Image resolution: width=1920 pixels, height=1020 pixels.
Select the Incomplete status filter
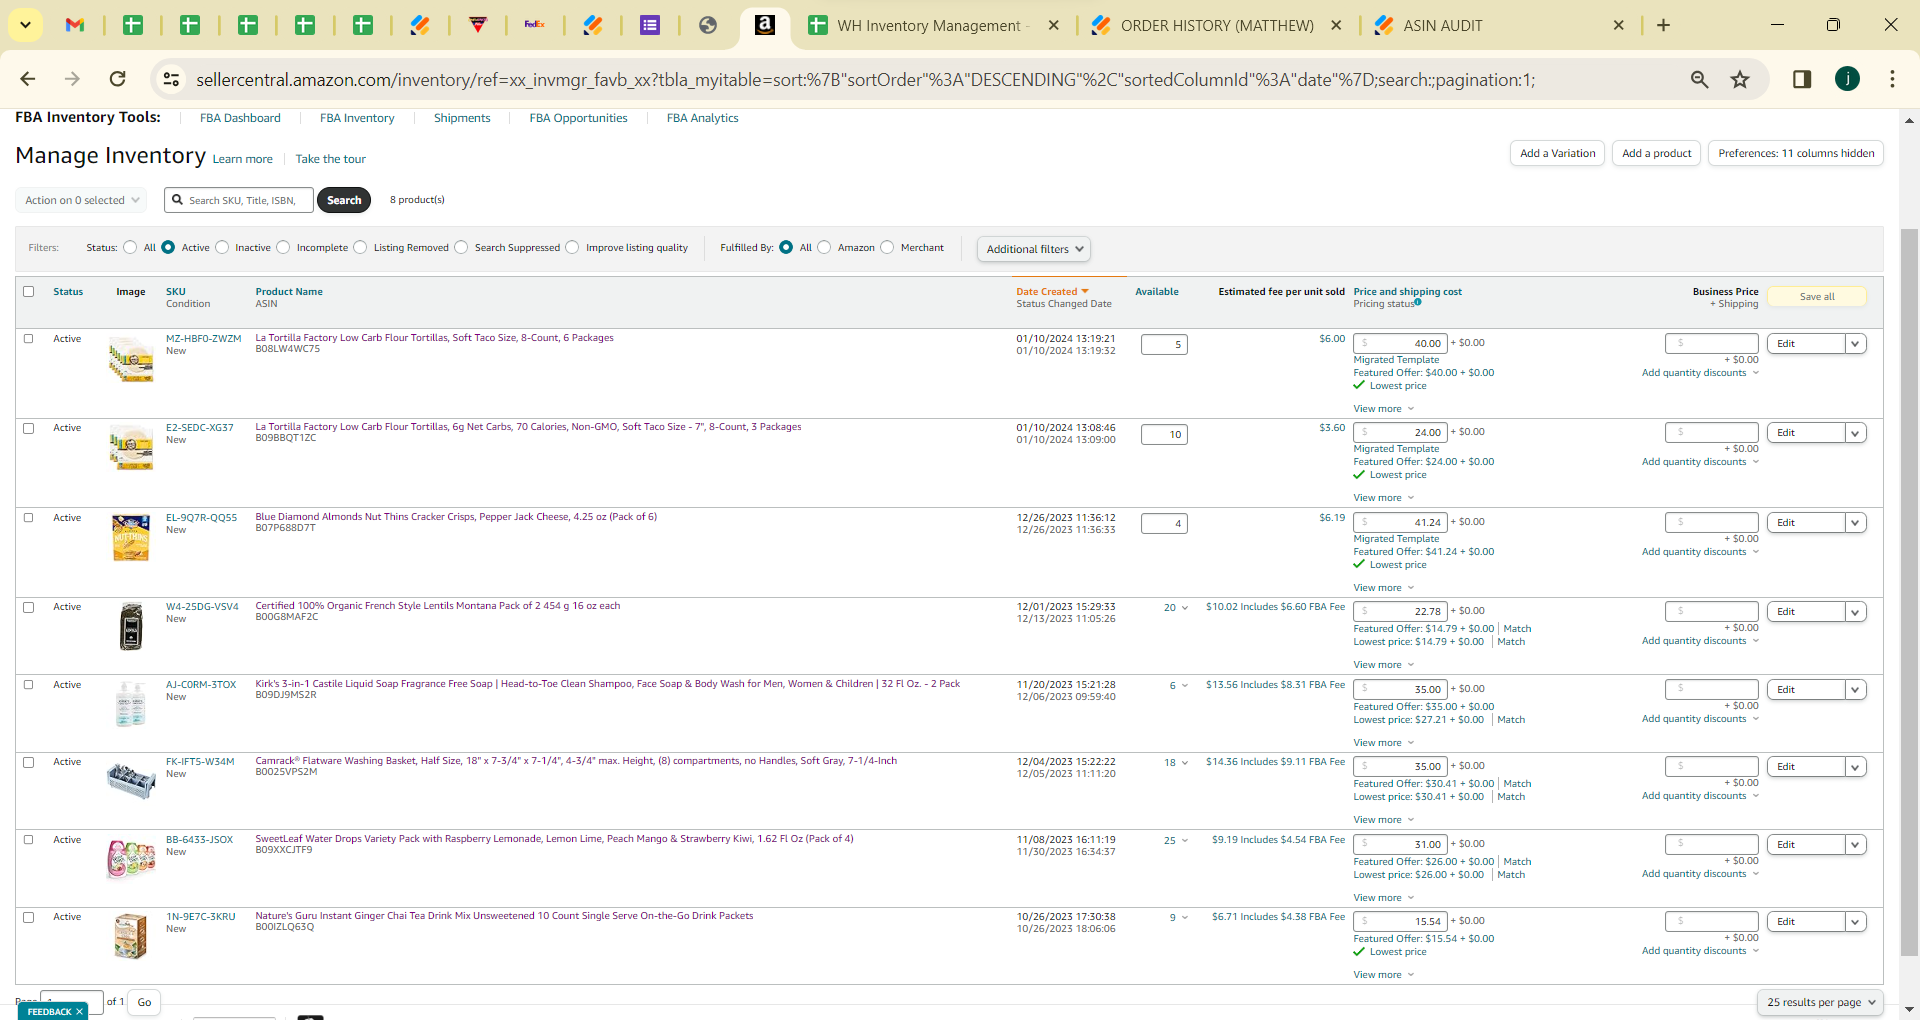[x=283, y=247]
